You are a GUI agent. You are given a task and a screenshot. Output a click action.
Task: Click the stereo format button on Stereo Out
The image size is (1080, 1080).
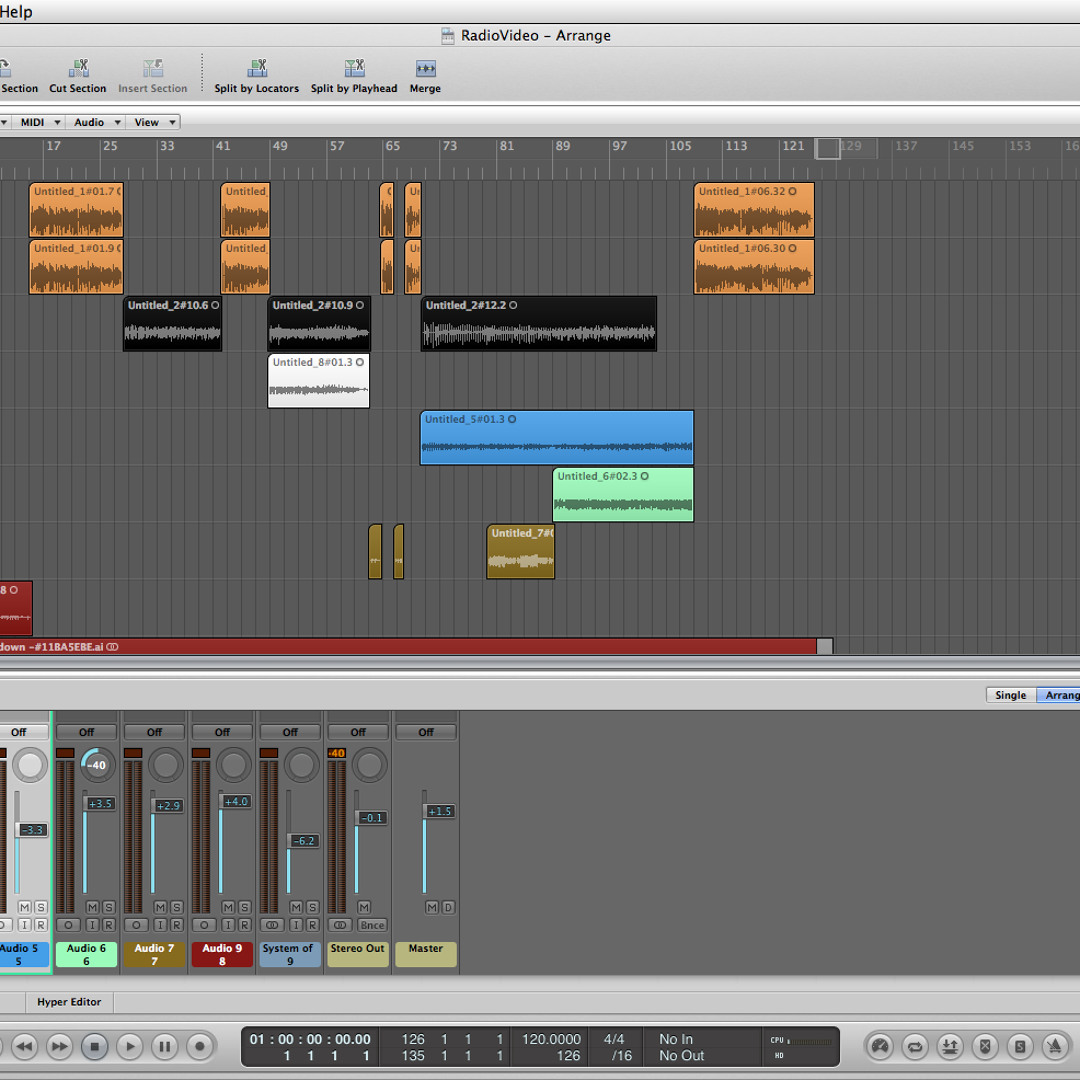pyautogui.click(x=340, y=925)
